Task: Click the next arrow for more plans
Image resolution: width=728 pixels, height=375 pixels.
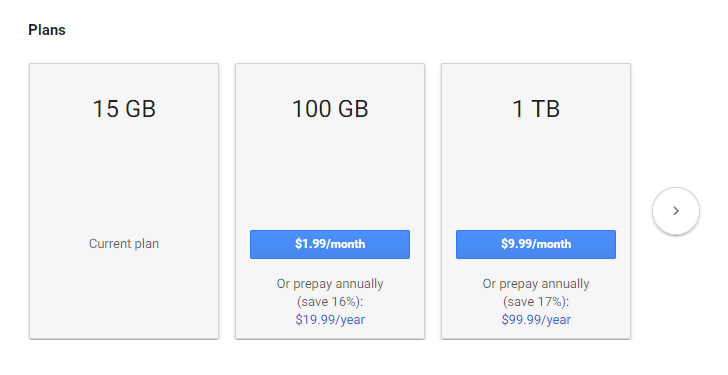Action: click(676, 211)
